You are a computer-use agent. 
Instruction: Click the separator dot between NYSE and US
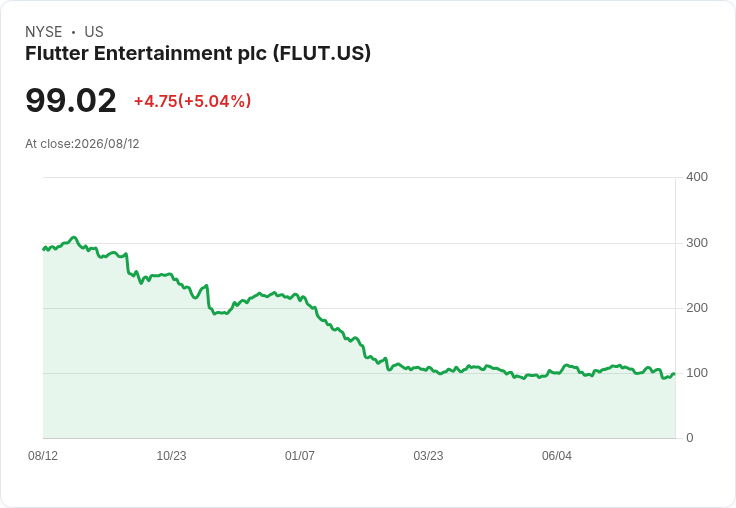(73, 32)
